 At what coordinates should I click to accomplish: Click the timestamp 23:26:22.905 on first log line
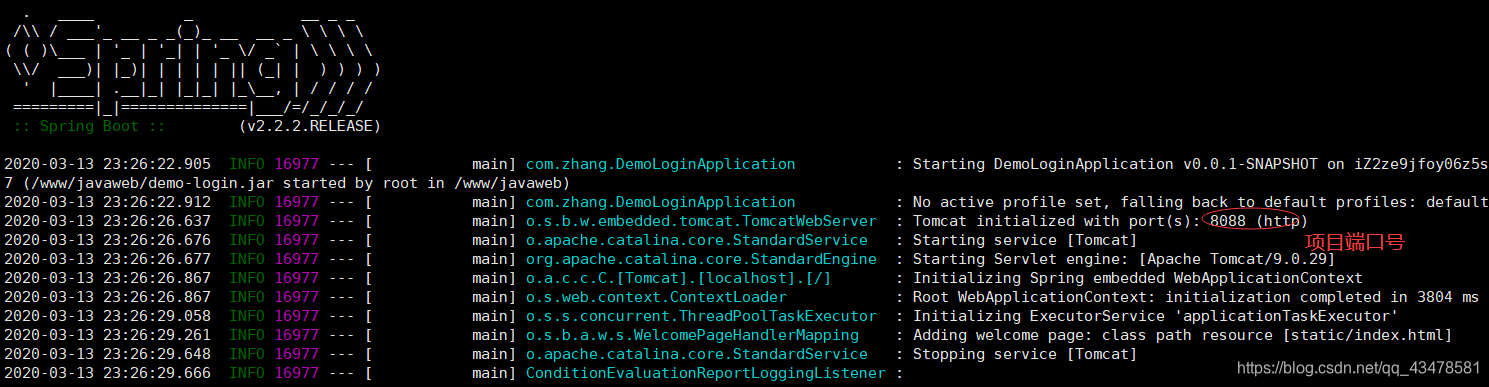coord(157,164)
